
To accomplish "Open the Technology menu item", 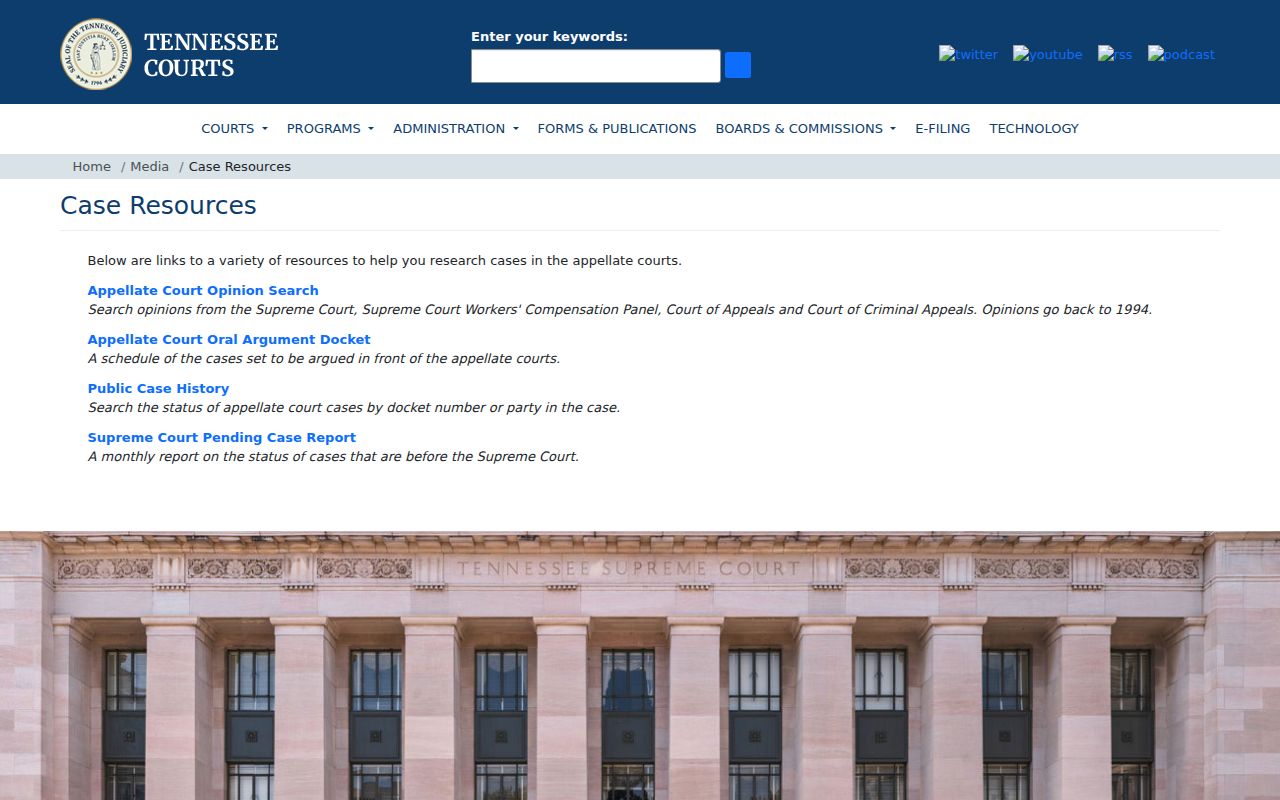I will click(1034, 128).
